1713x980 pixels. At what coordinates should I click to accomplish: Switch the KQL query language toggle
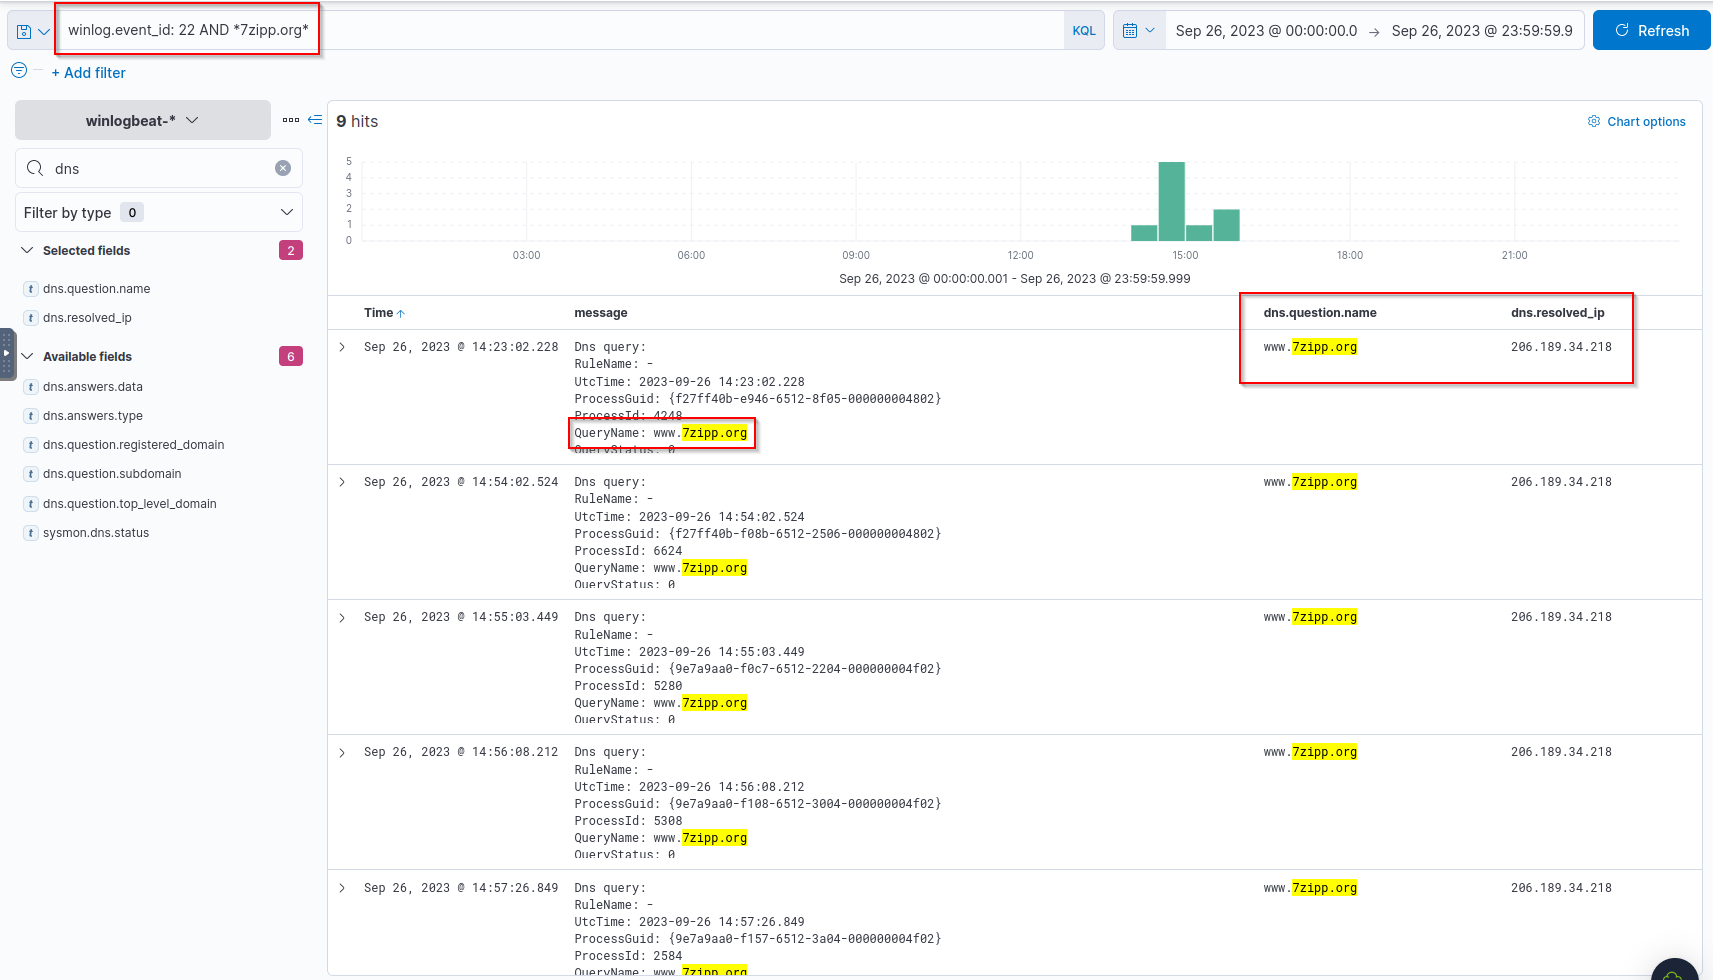[x=1084, y=31]
